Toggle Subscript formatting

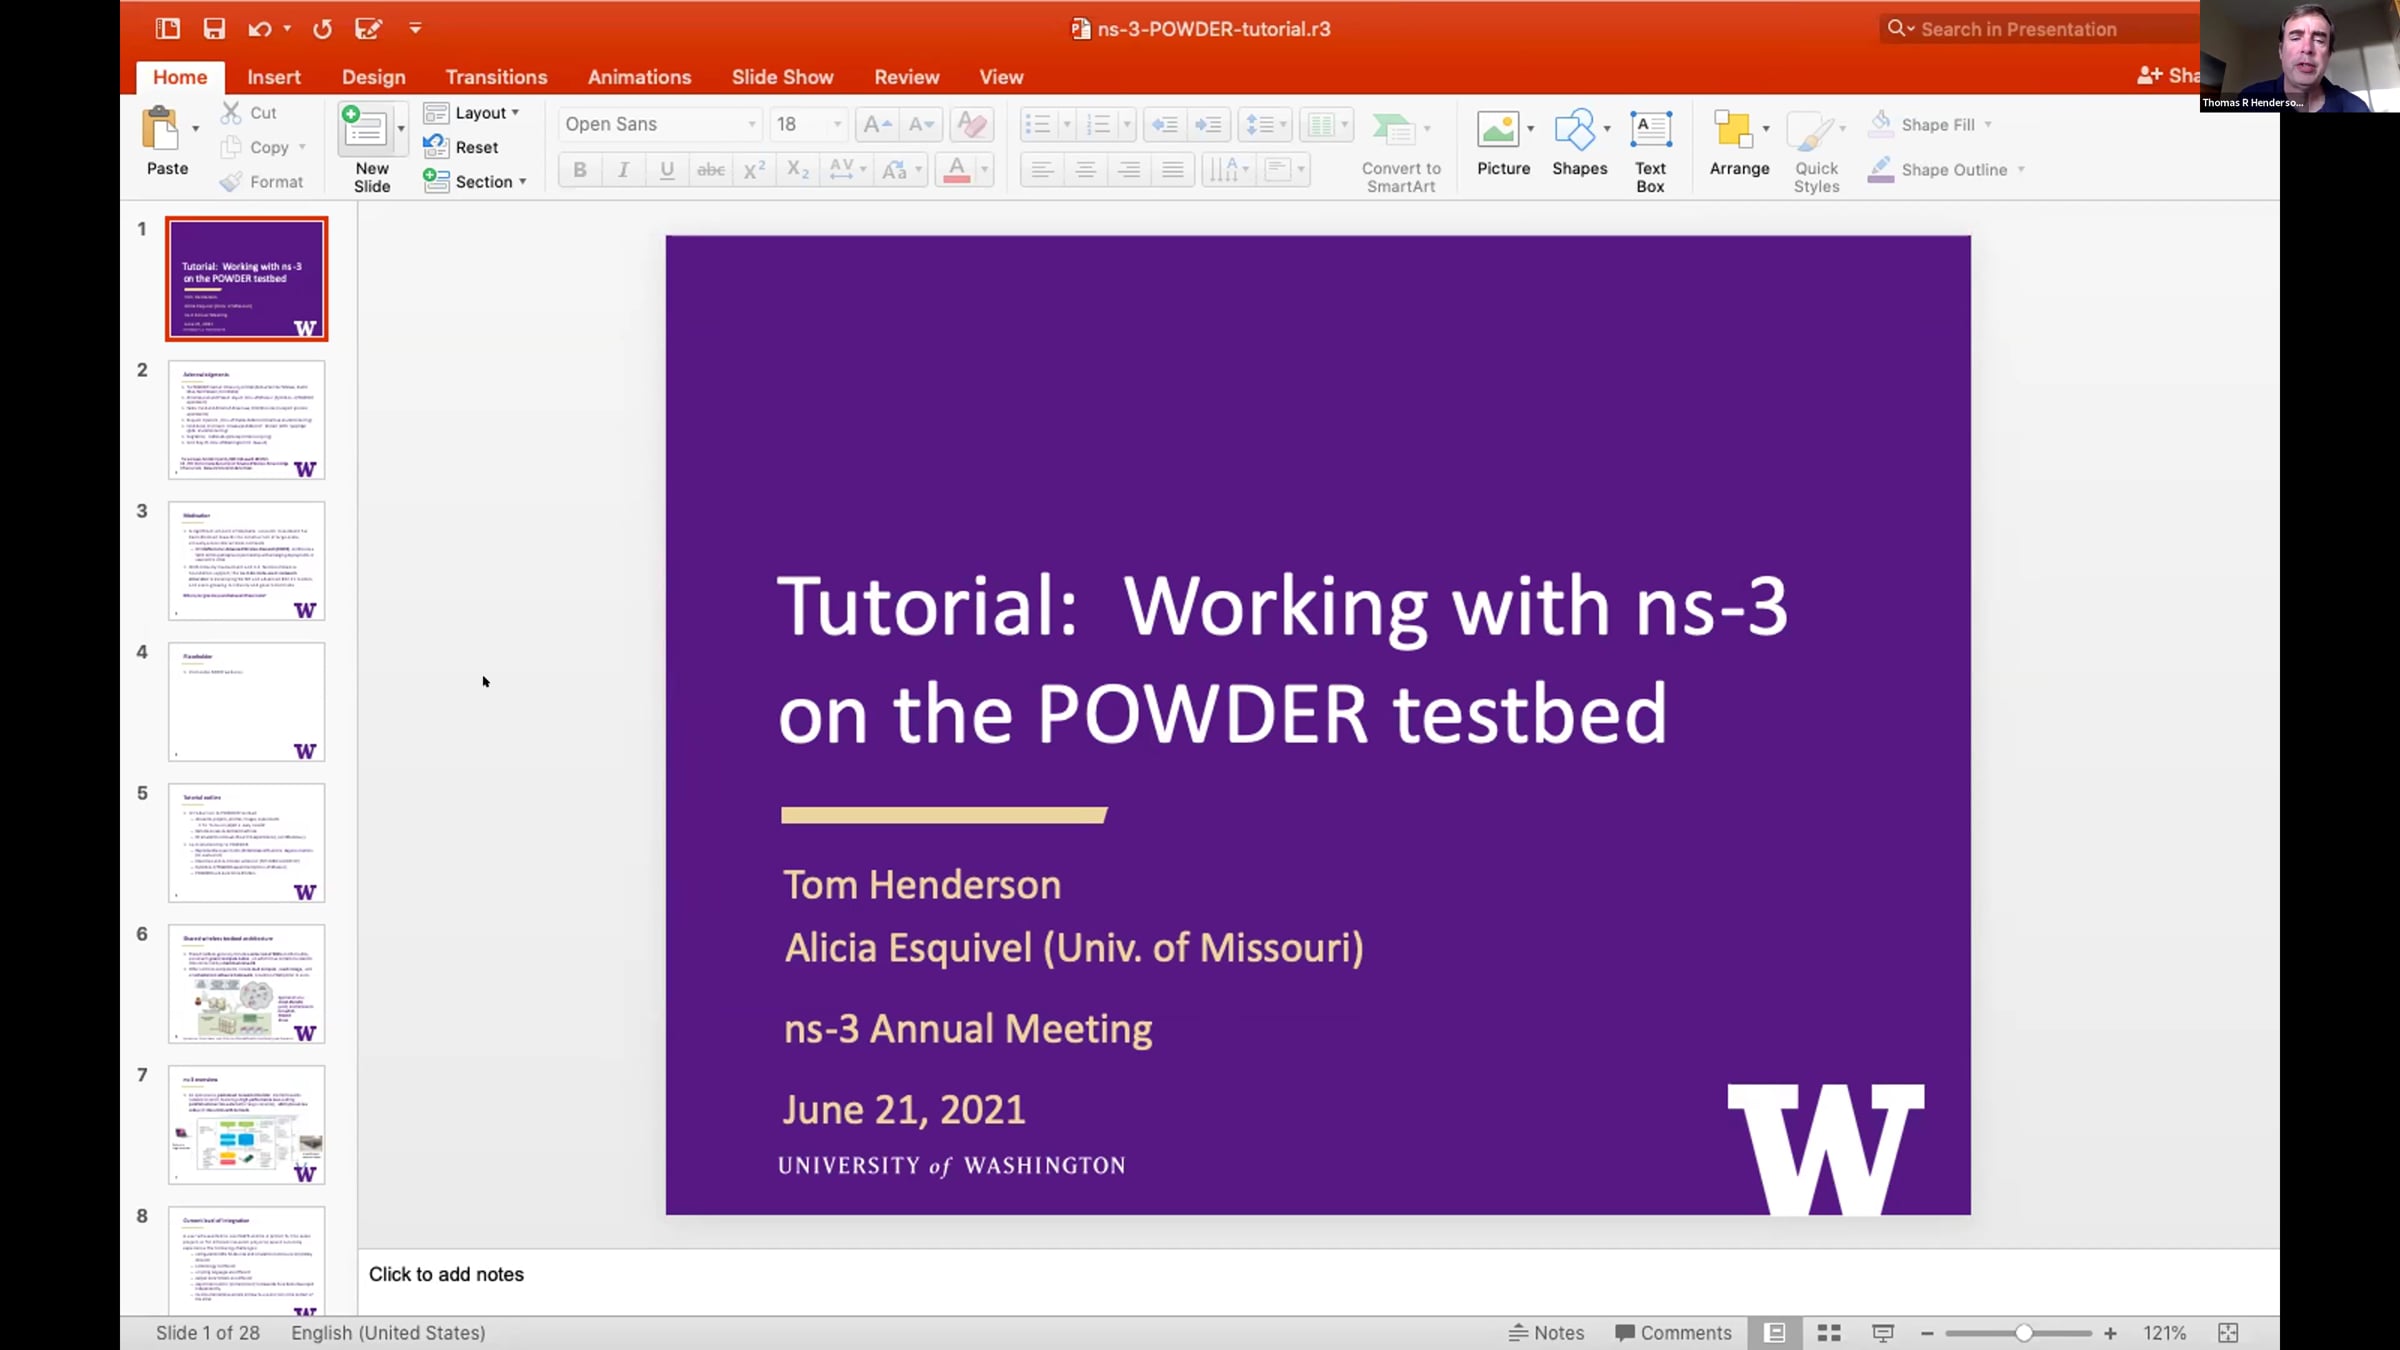[x=798, y=170]
